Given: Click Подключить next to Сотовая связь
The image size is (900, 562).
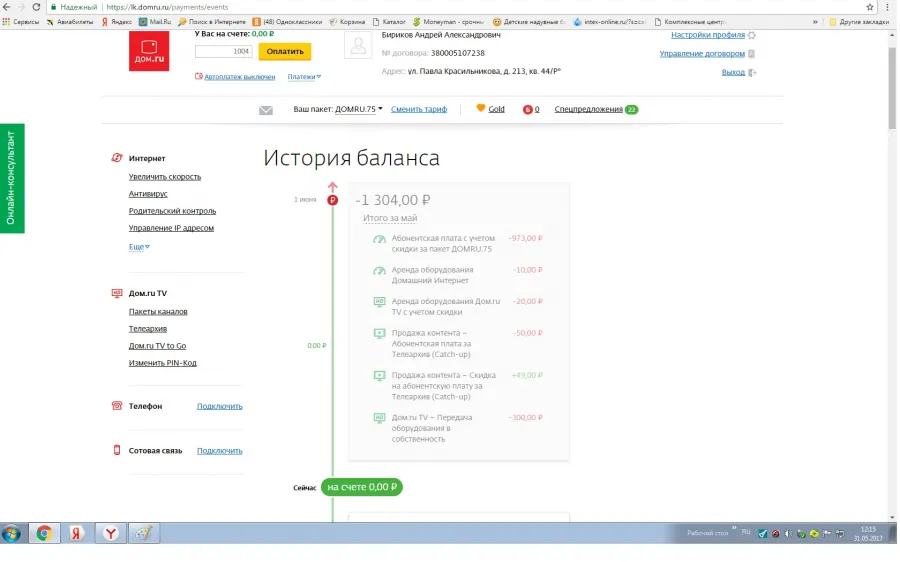Looking at the screenshot, I should pos(220,451).
